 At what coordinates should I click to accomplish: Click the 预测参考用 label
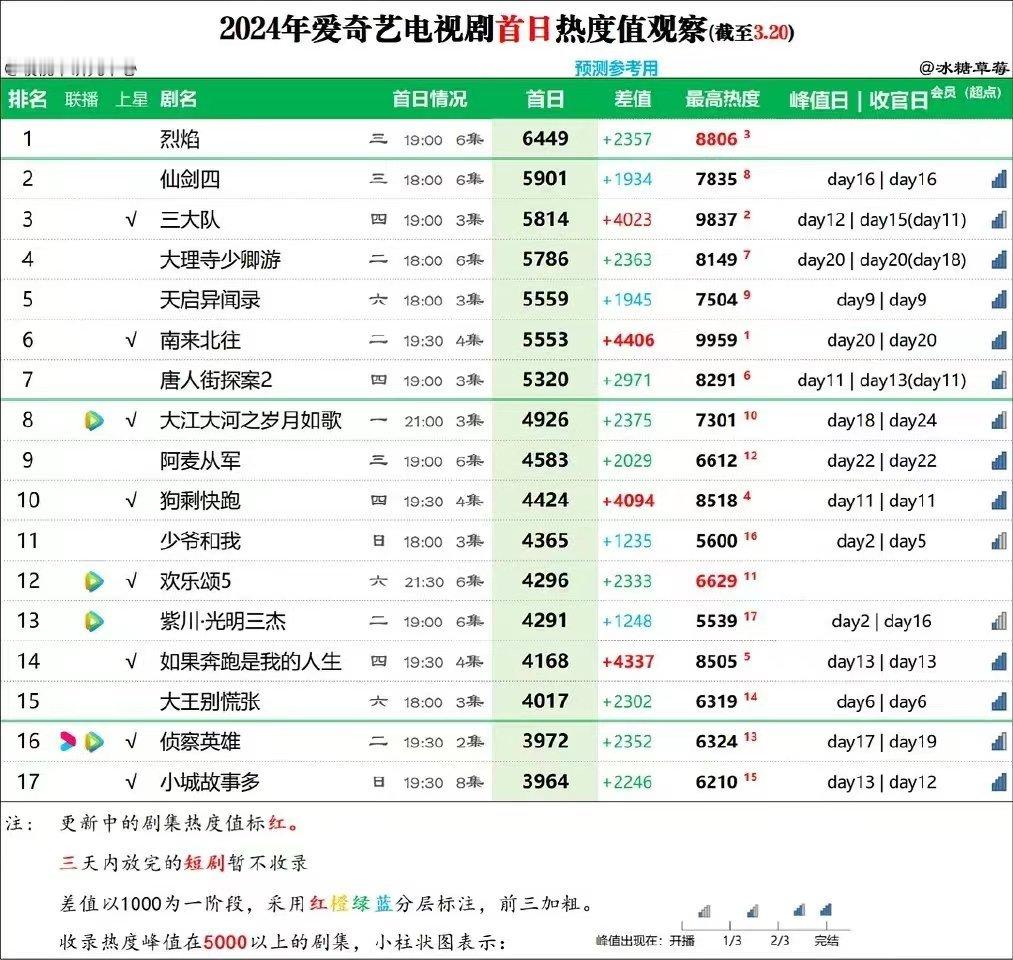pyautogui.click(x=616, y=68)
